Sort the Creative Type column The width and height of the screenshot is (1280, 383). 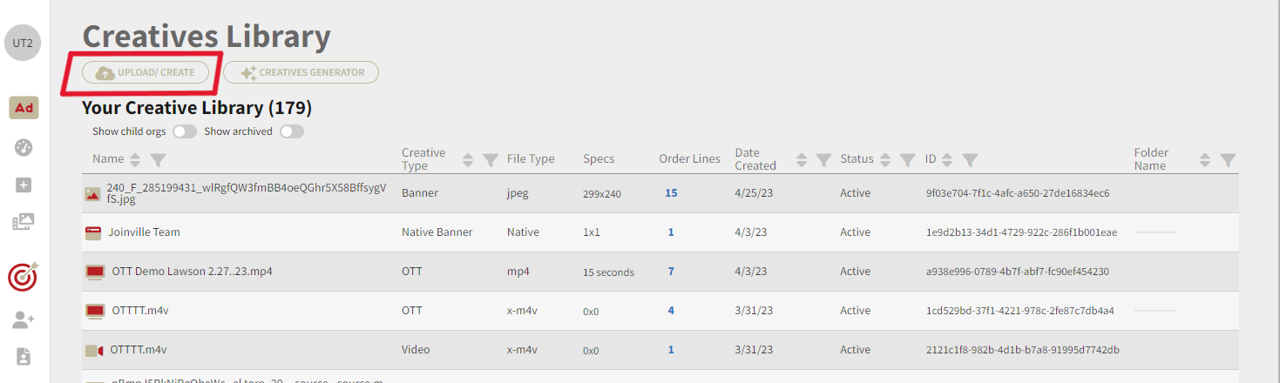[x=467, y=159]
